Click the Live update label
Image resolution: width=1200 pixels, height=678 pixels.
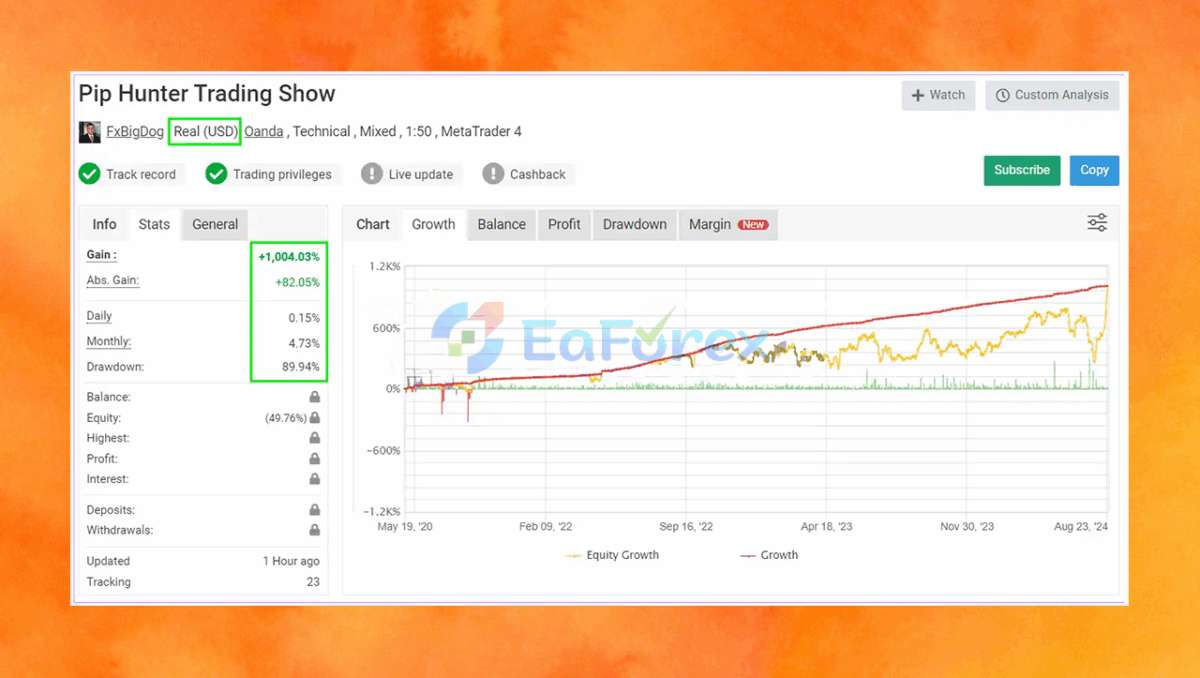[x=420, y=175]
